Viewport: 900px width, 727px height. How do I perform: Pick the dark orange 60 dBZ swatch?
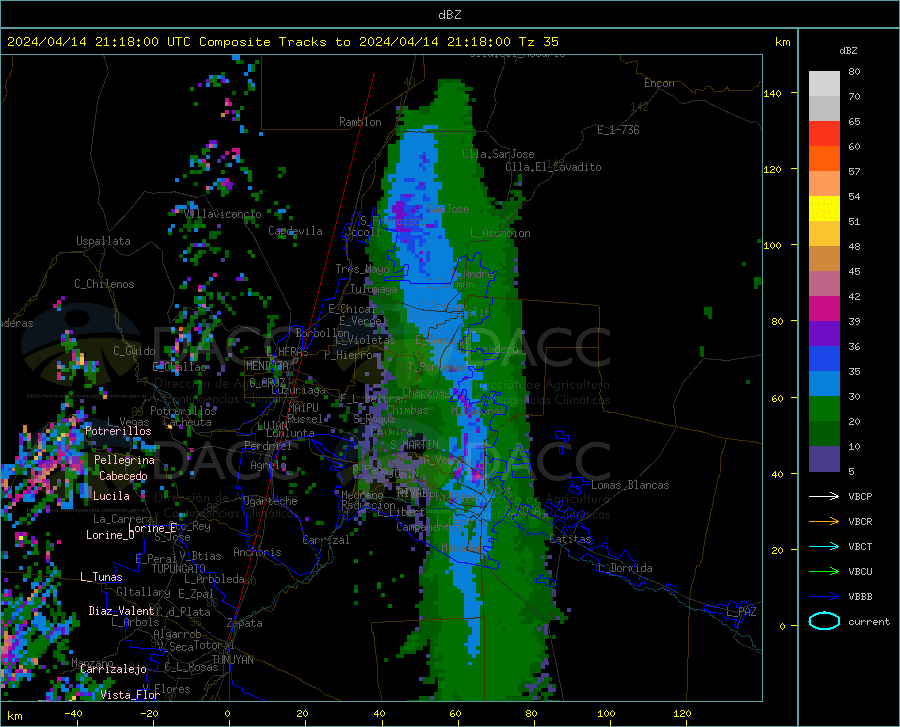(824, 159)
